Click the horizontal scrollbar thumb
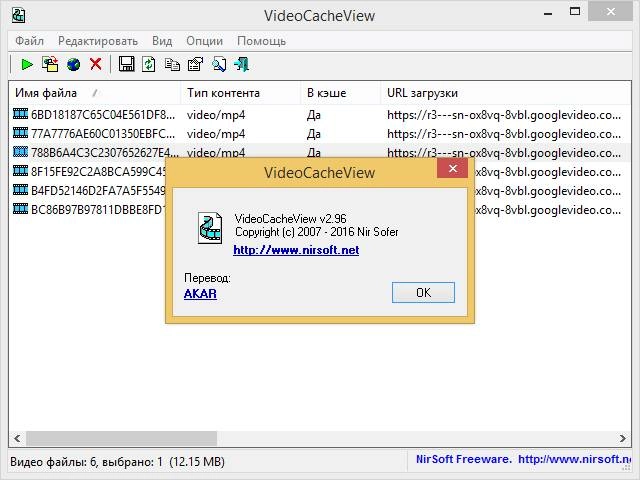The image size is (640, 480). tap(122, 439)
